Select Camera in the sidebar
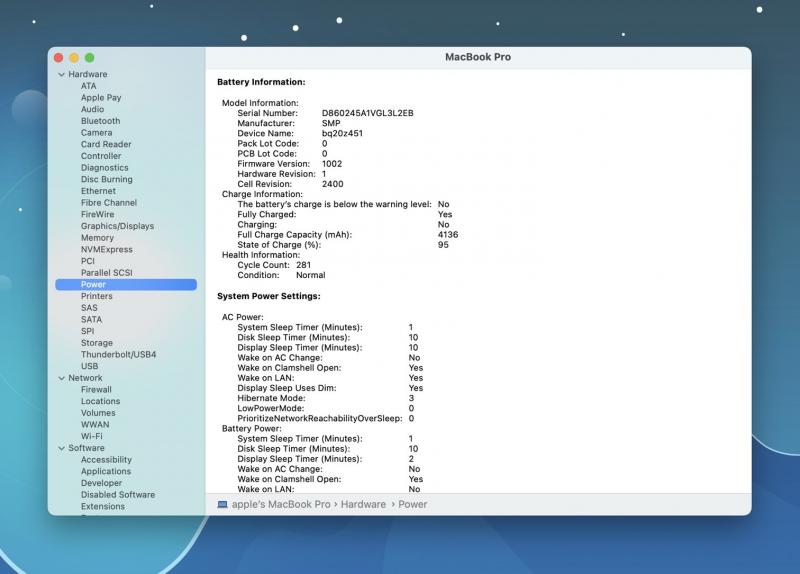The width and height of the screenshot is (800, 574). (x=96, y=133)
